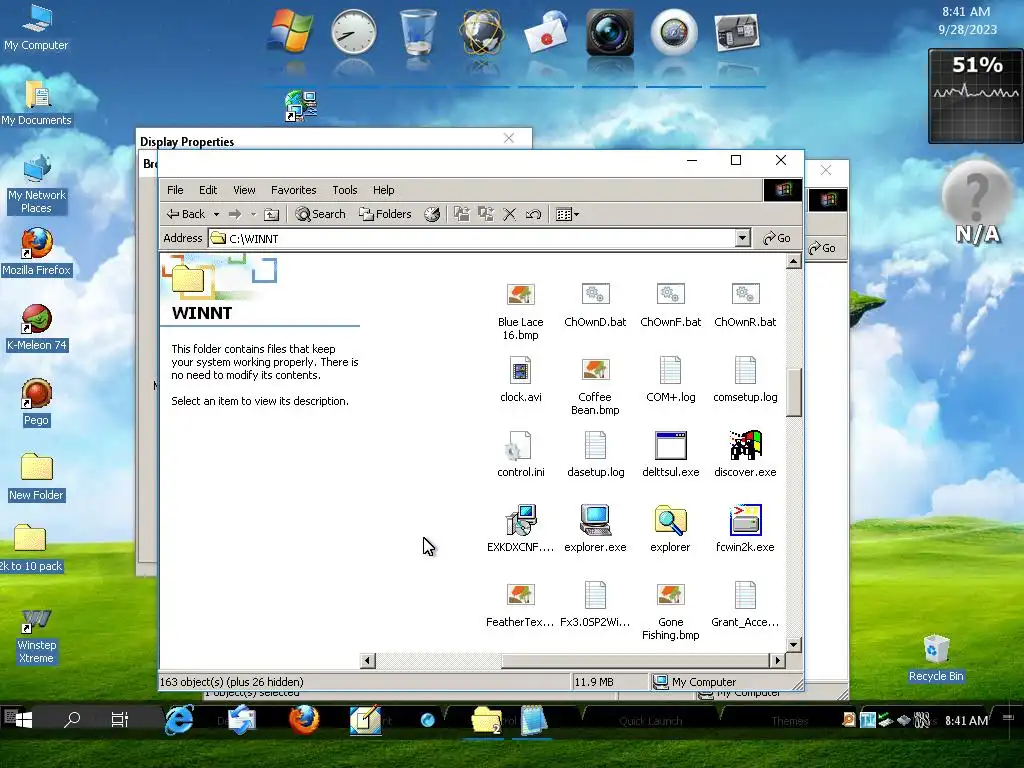
Task: Click horizontal scrollbar left arrow
Action: (x=368, y=660)
